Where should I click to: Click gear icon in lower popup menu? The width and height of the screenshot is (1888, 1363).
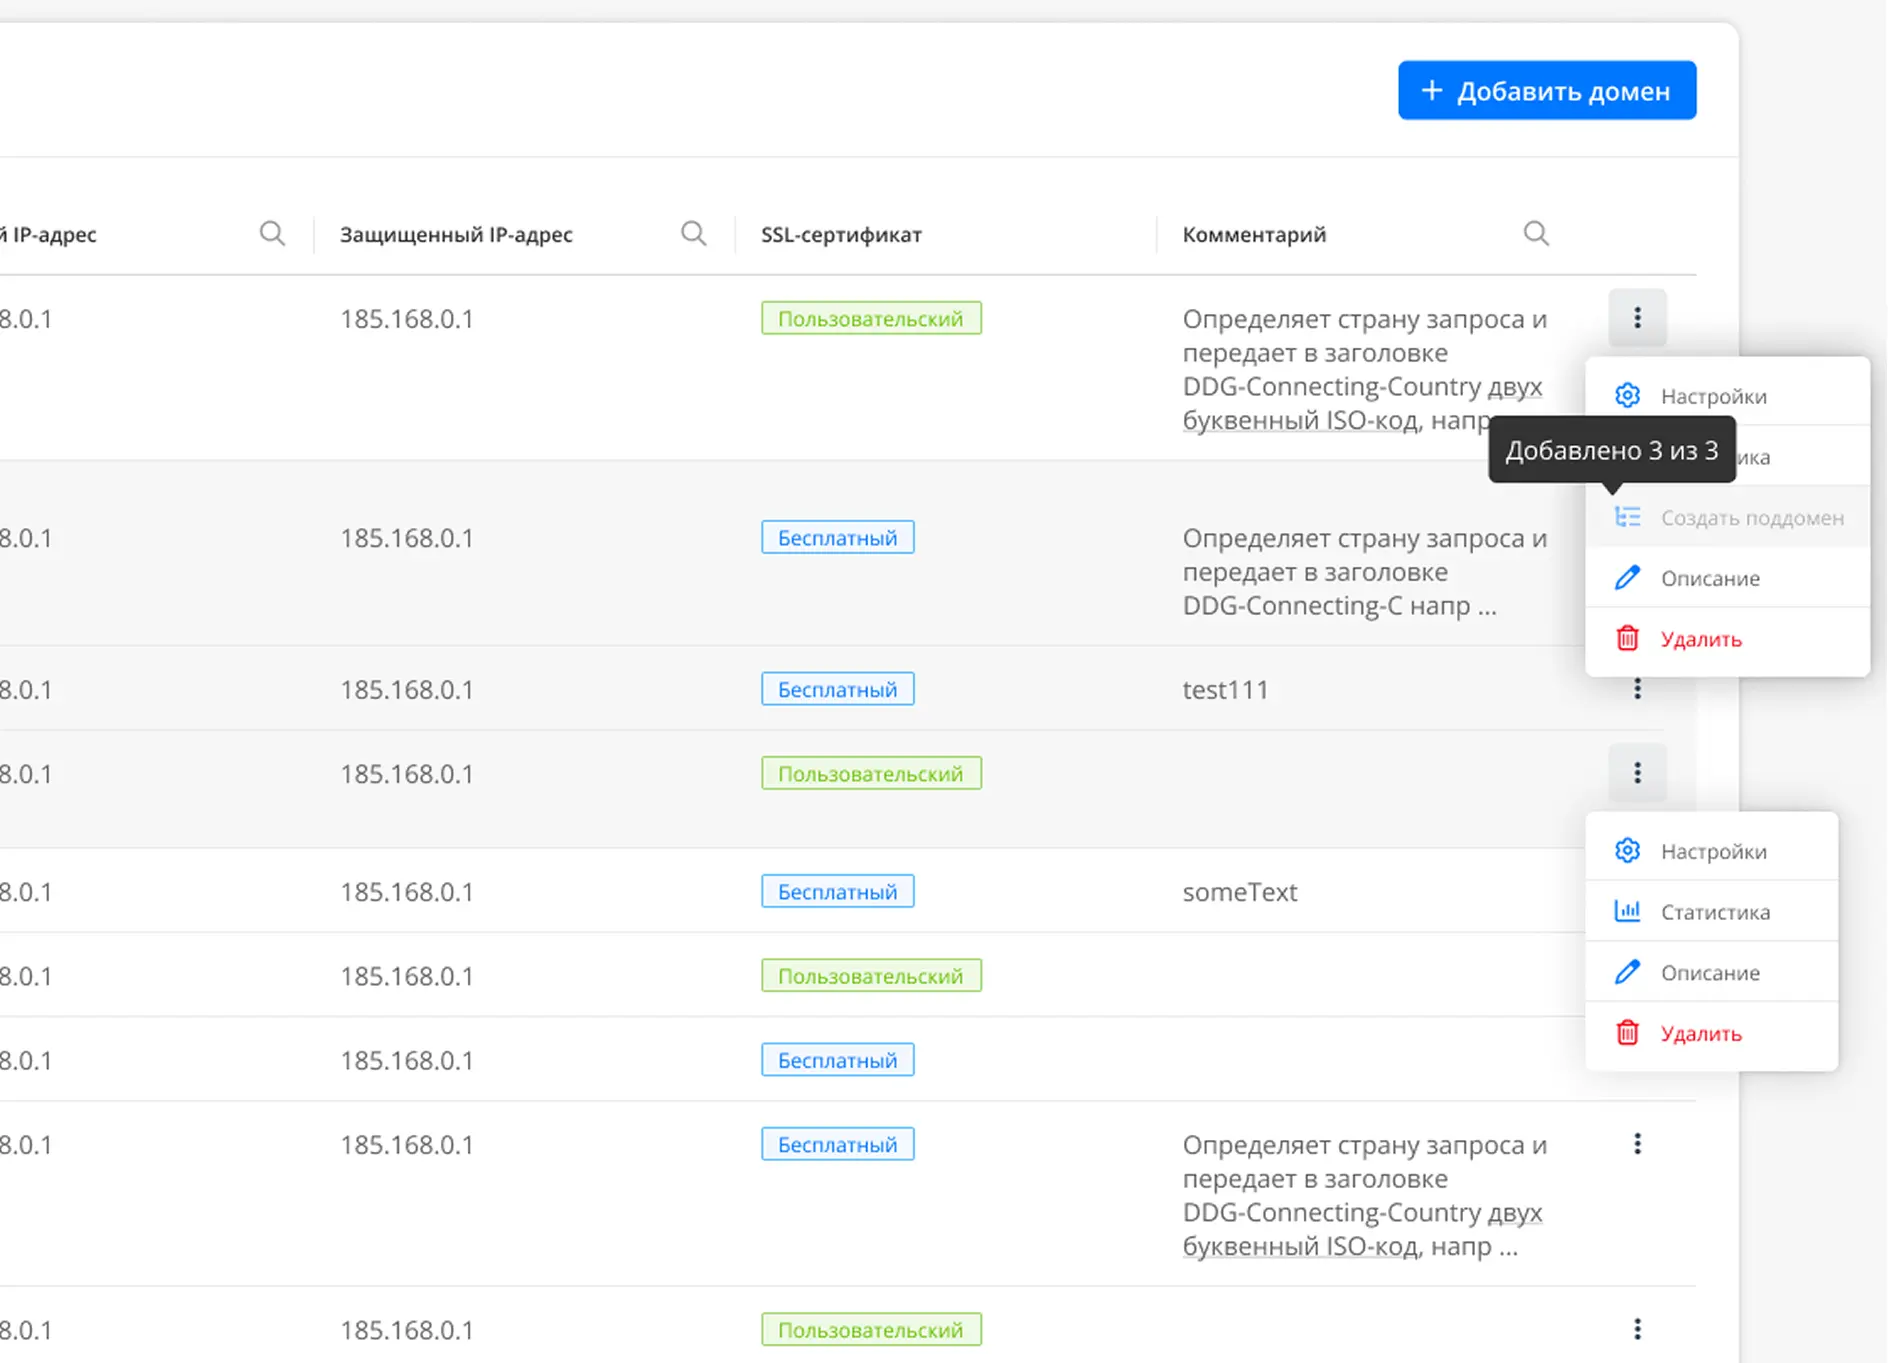(1627, 850)
